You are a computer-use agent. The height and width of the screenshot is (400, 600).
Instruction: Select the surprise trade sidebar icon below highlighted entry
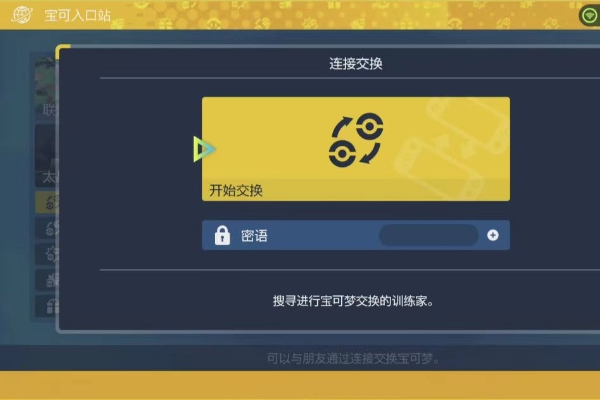47,229
